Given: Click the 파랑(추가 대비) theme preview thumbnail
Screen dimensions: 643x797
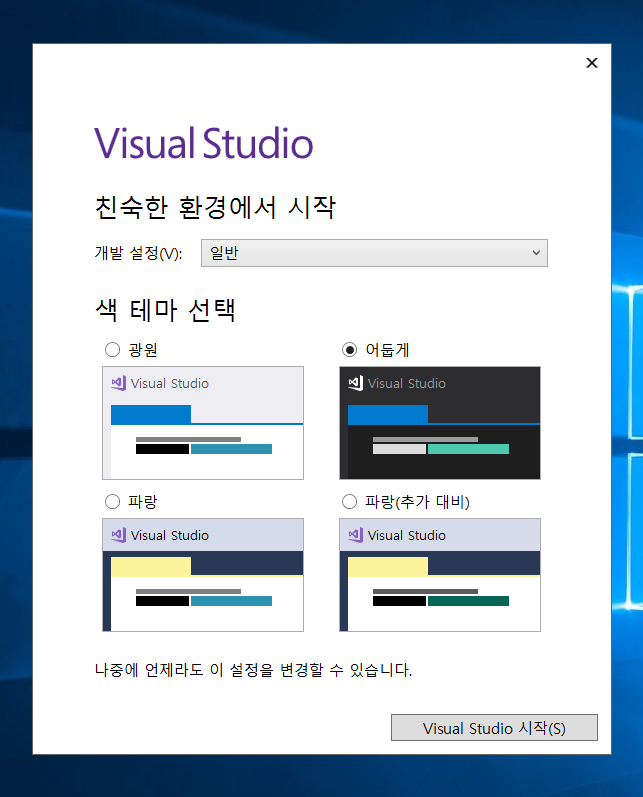Looking at the screenshot, I should tap(440, 575).
